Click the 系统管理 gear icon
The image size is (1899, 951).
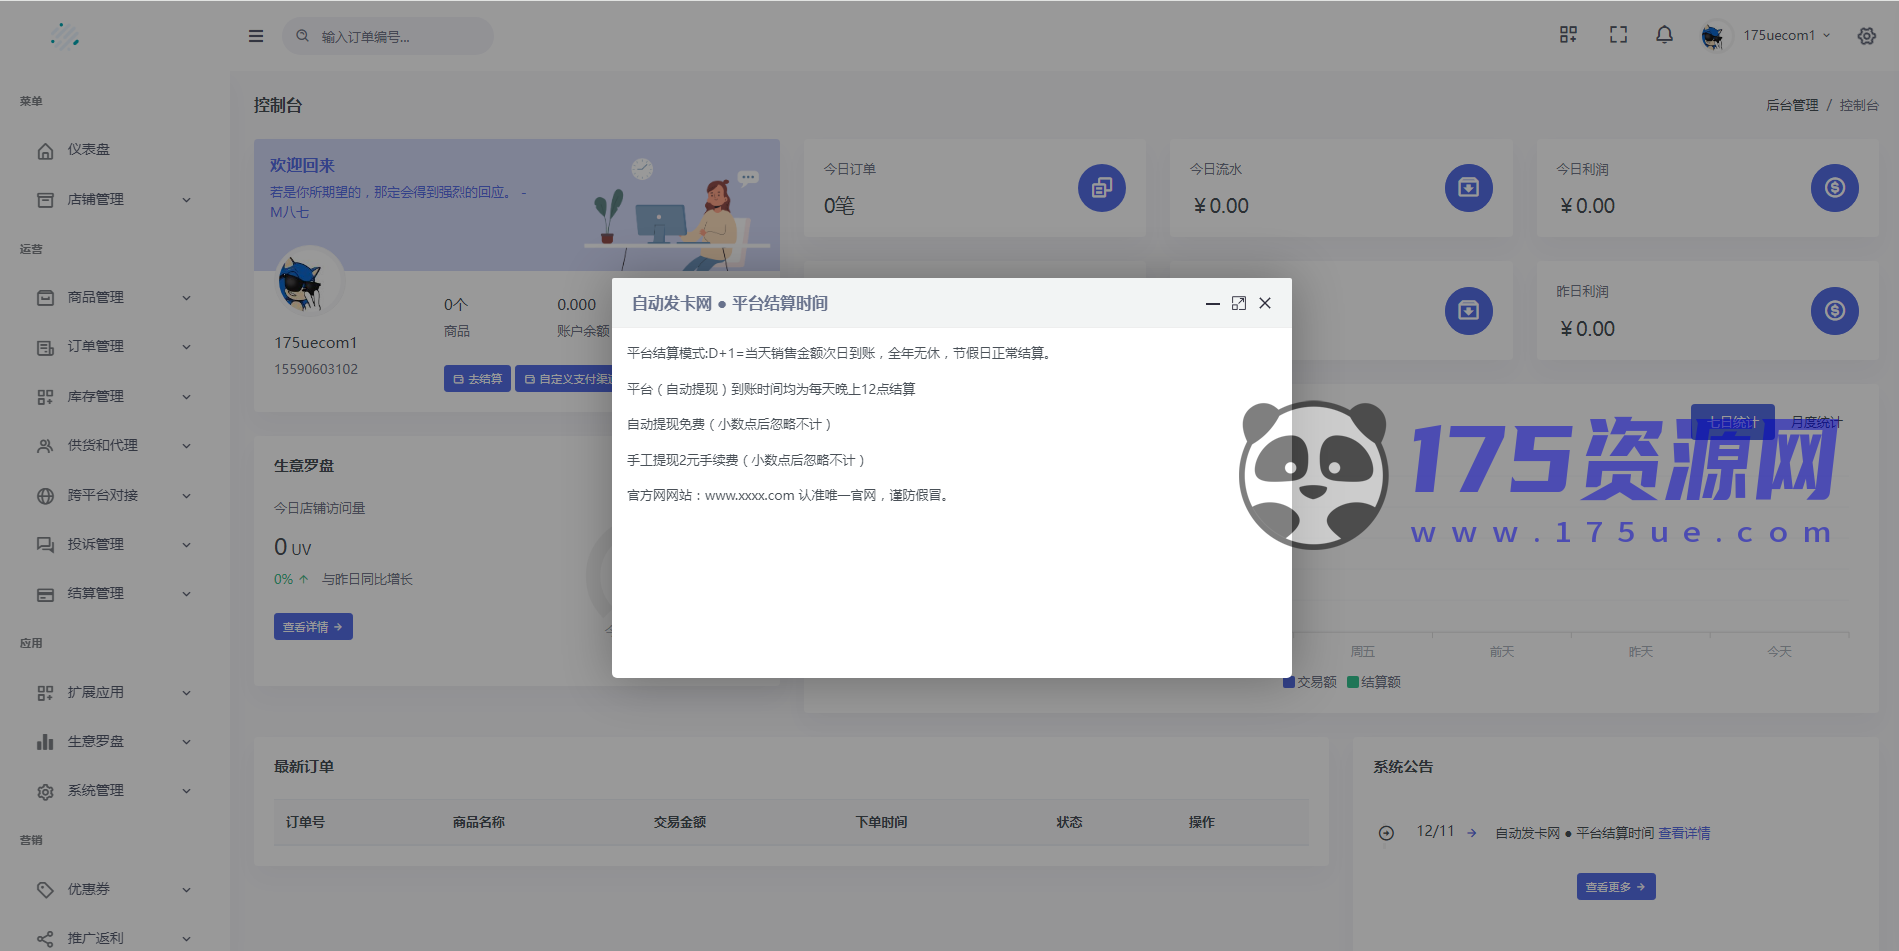[x=45, y=791]
